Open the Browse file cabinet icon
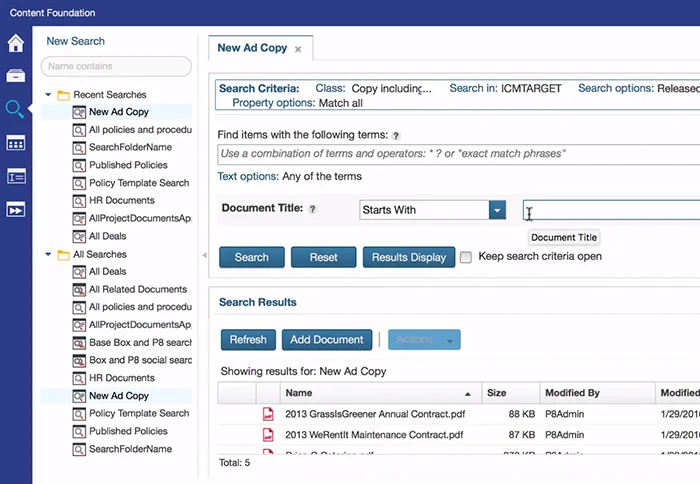The width and height of the screenshot is (700, 484). click(16, 75)
